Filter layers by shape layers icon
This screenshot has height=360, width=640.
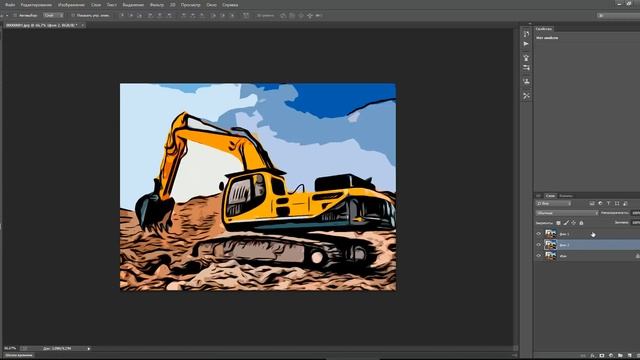[617, 203]
